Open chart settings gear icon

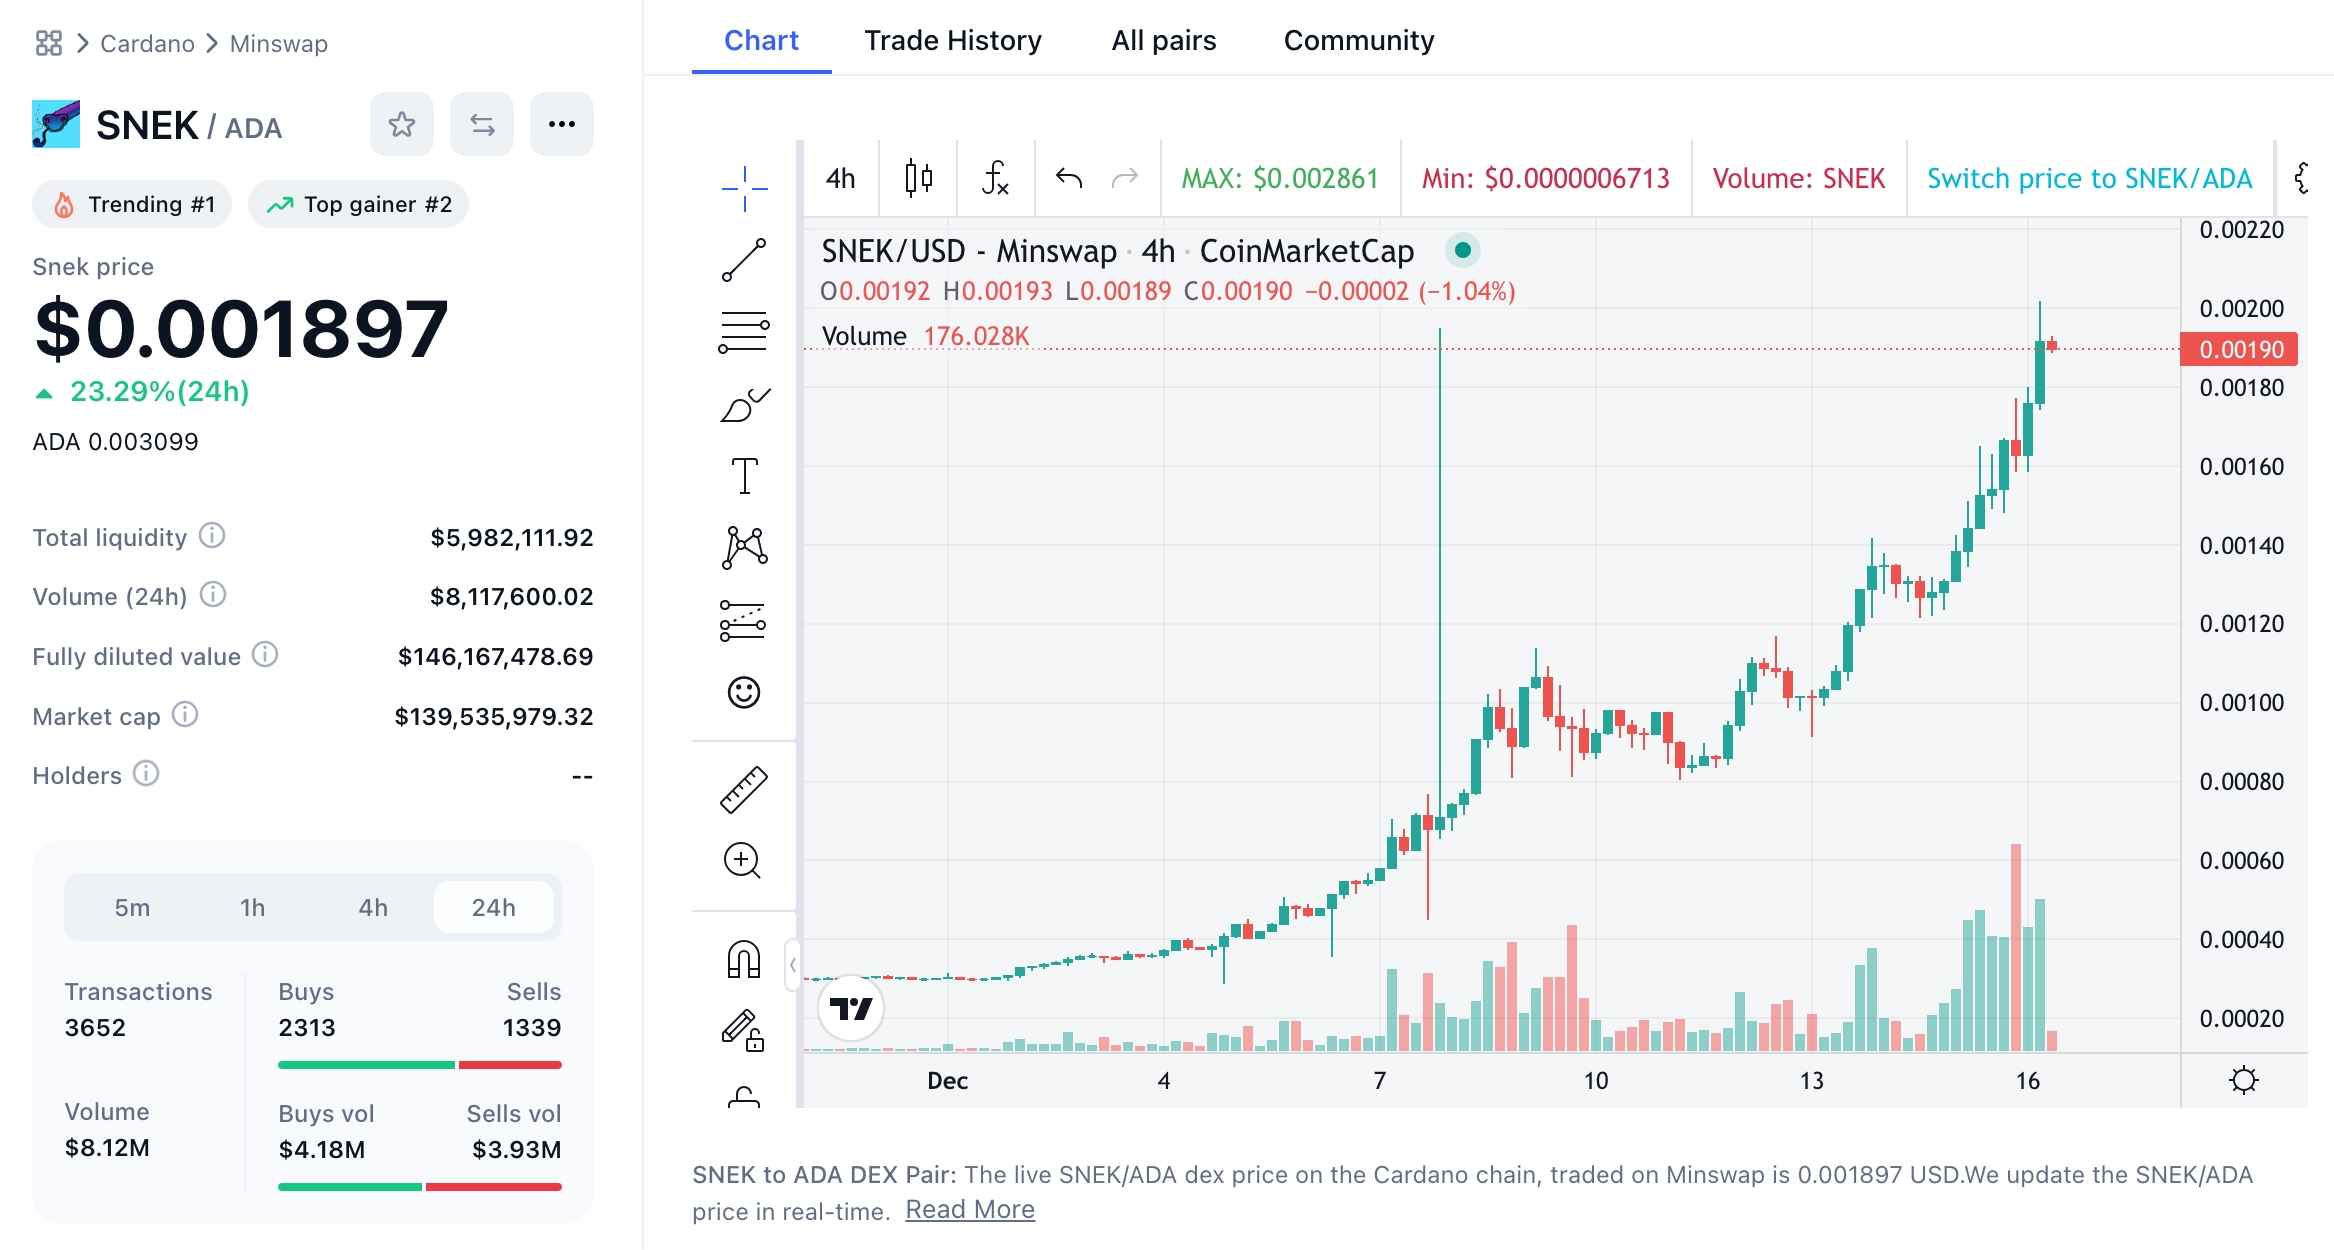[2244, 1080]
